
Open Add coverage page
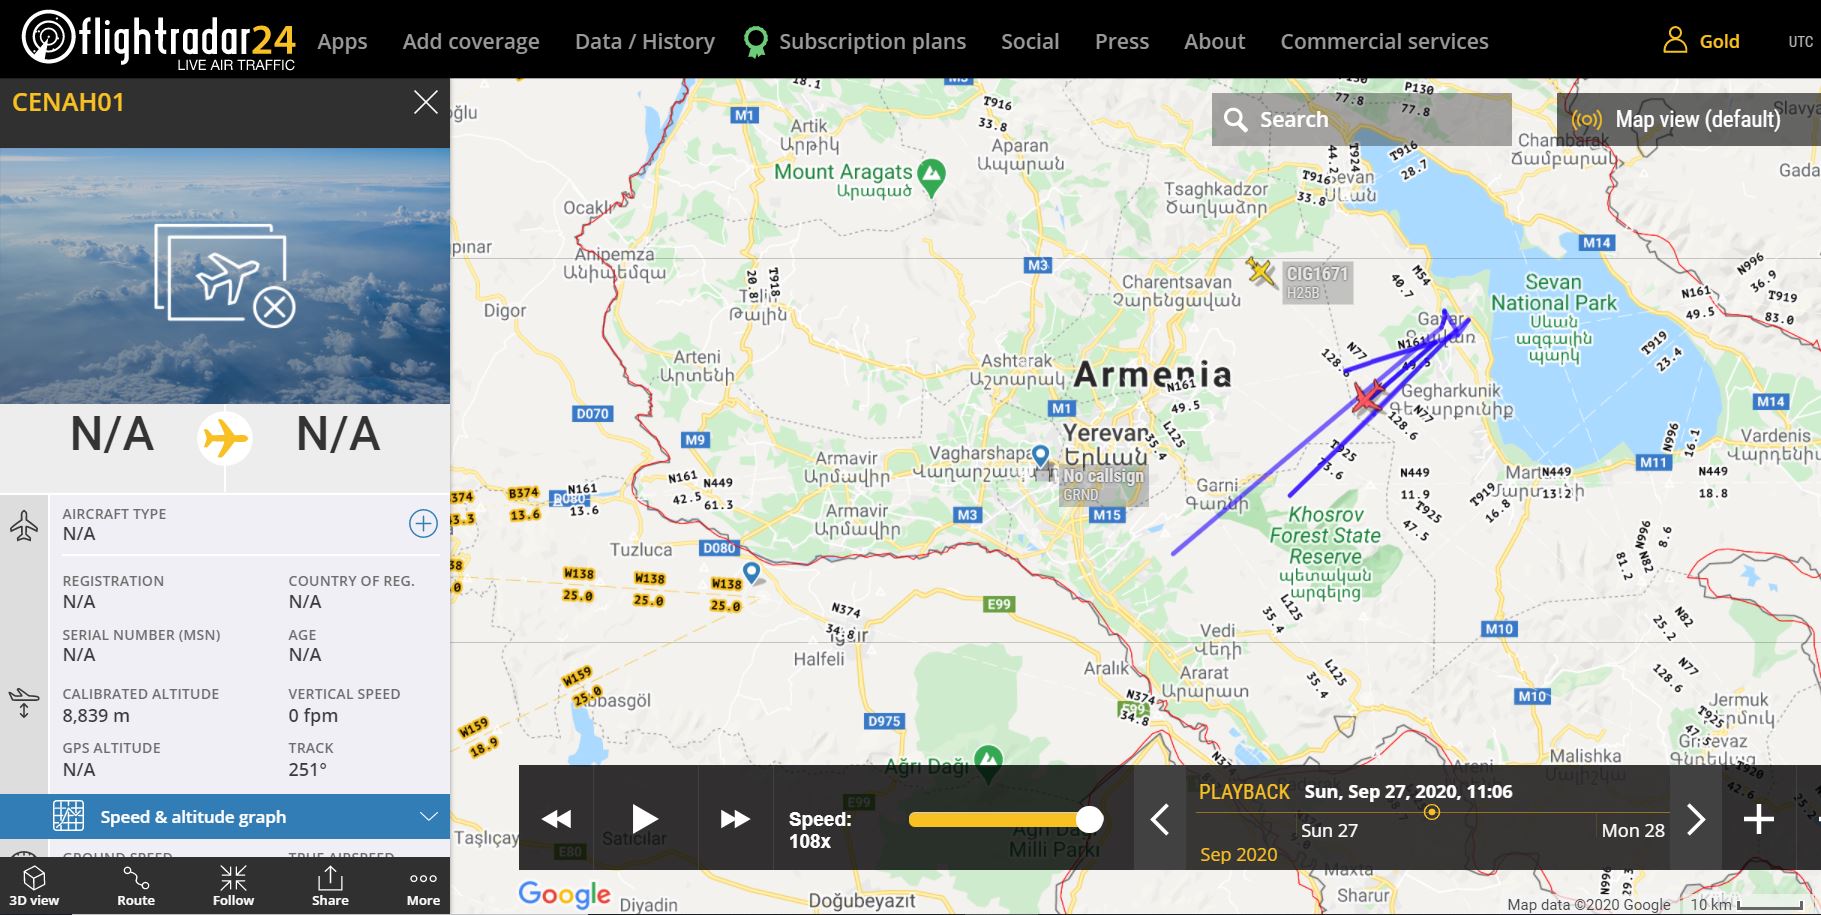(x=471, y=41)
